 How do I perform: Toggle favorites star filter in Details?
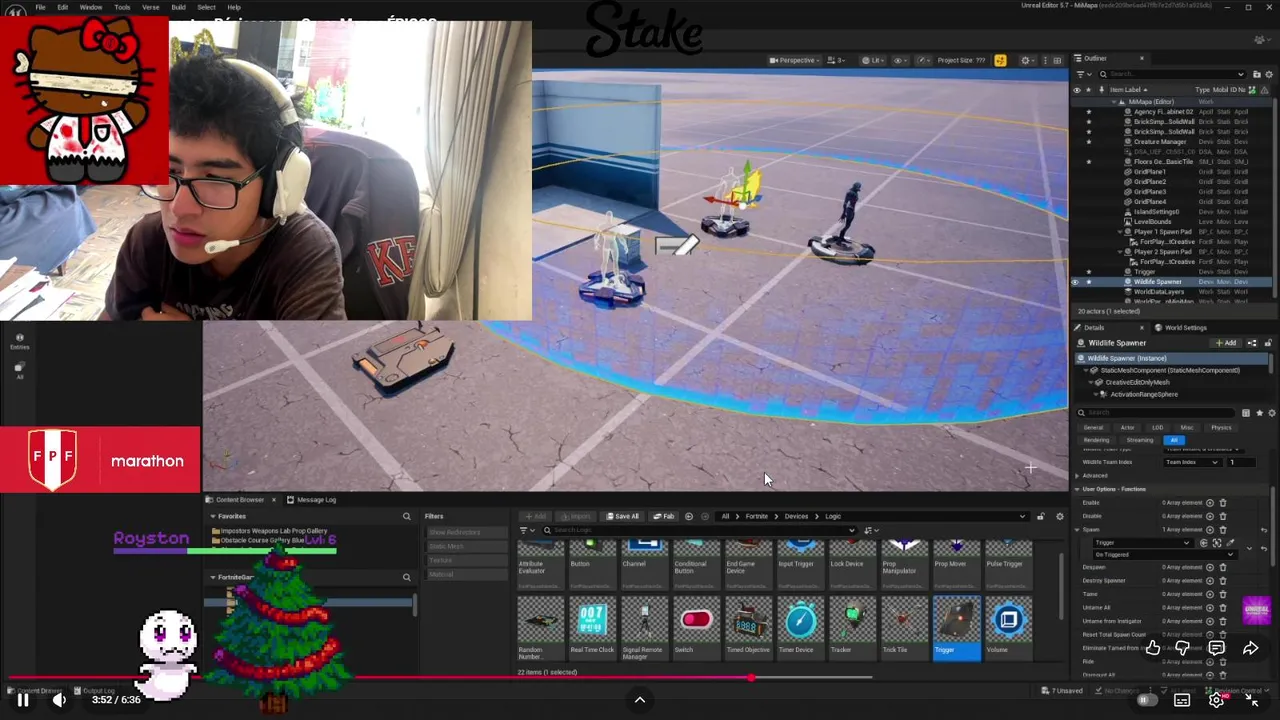coord(1259,413)
